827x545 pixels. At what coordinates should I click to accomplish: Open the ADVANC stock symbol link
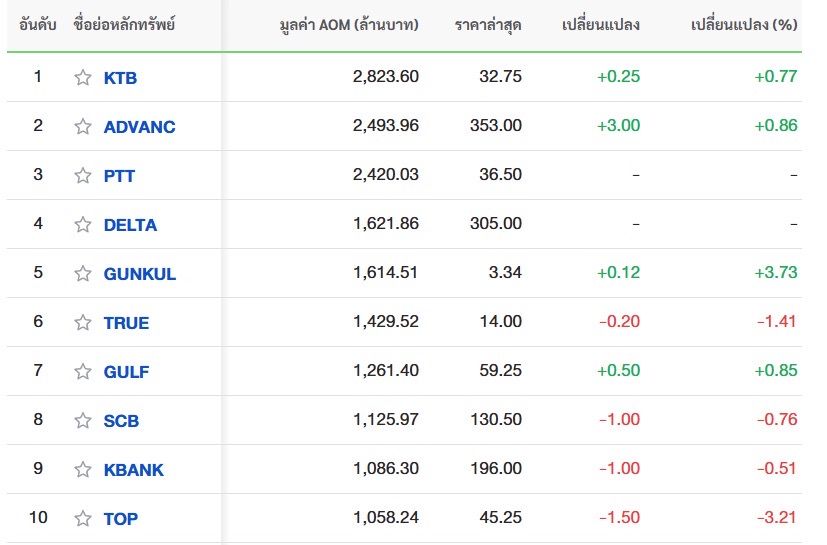139,127
